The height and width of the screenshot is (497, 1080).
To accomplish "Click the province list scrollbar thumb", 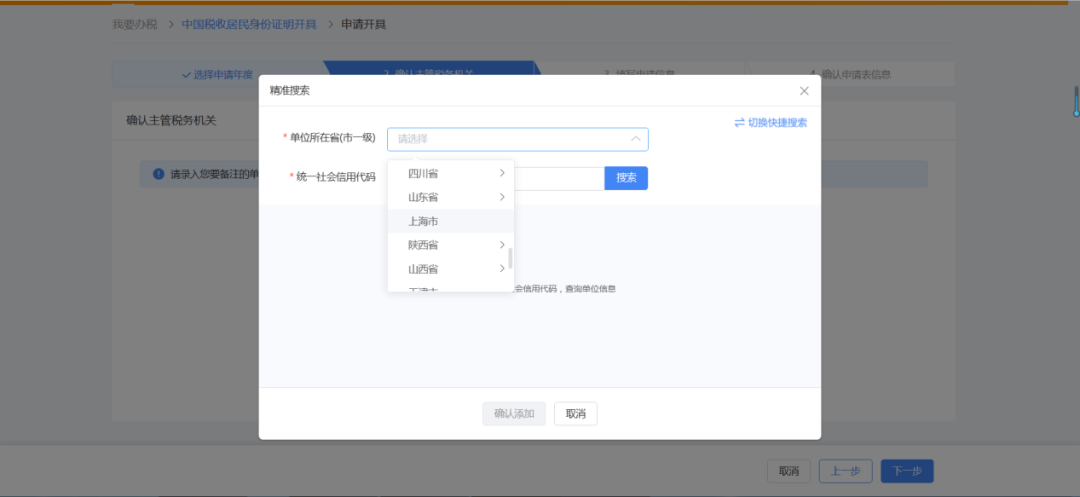I will (x=510, y=258).
